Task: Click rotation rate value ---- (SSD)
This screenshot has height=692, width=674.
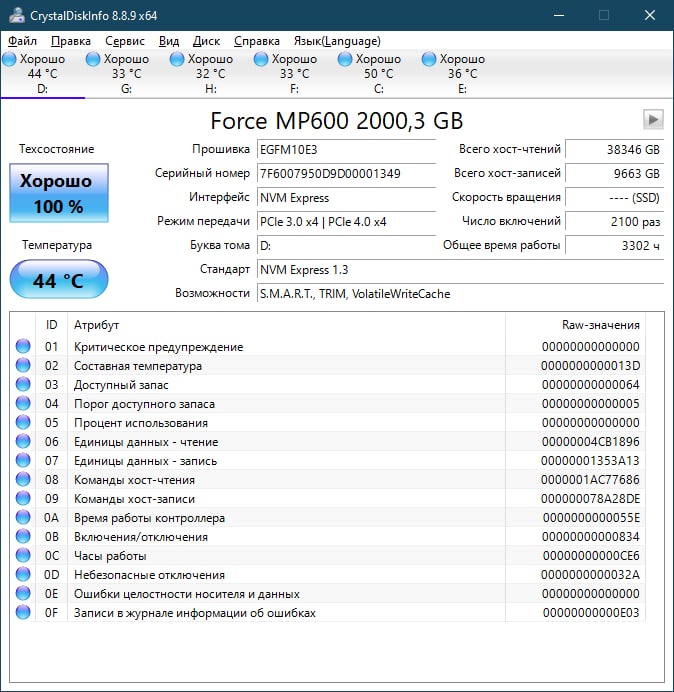Action: pos(614,198)
